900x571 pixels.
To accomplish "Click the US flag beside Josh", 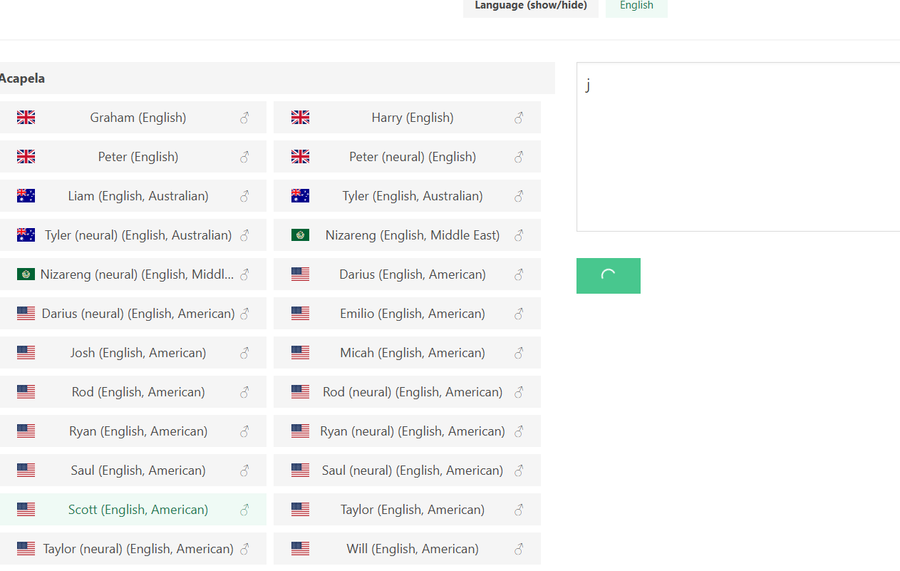I will pos(26,353).
